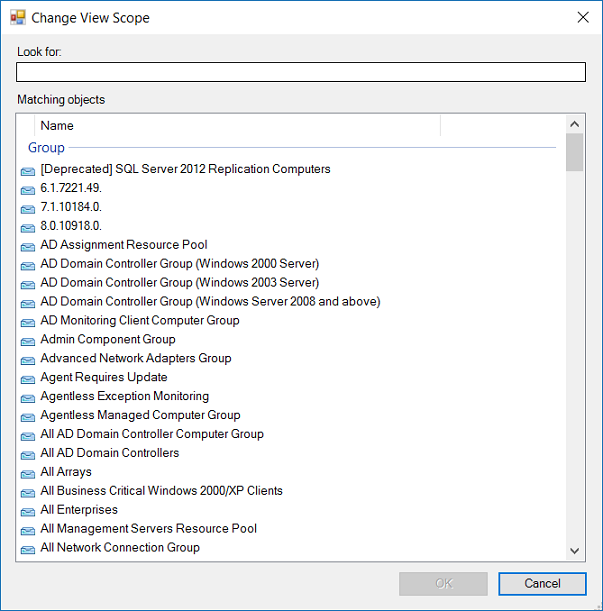Click the Change View Scope title icon
The width and height of the screenshot is (603, 611).
coord(18,18)
